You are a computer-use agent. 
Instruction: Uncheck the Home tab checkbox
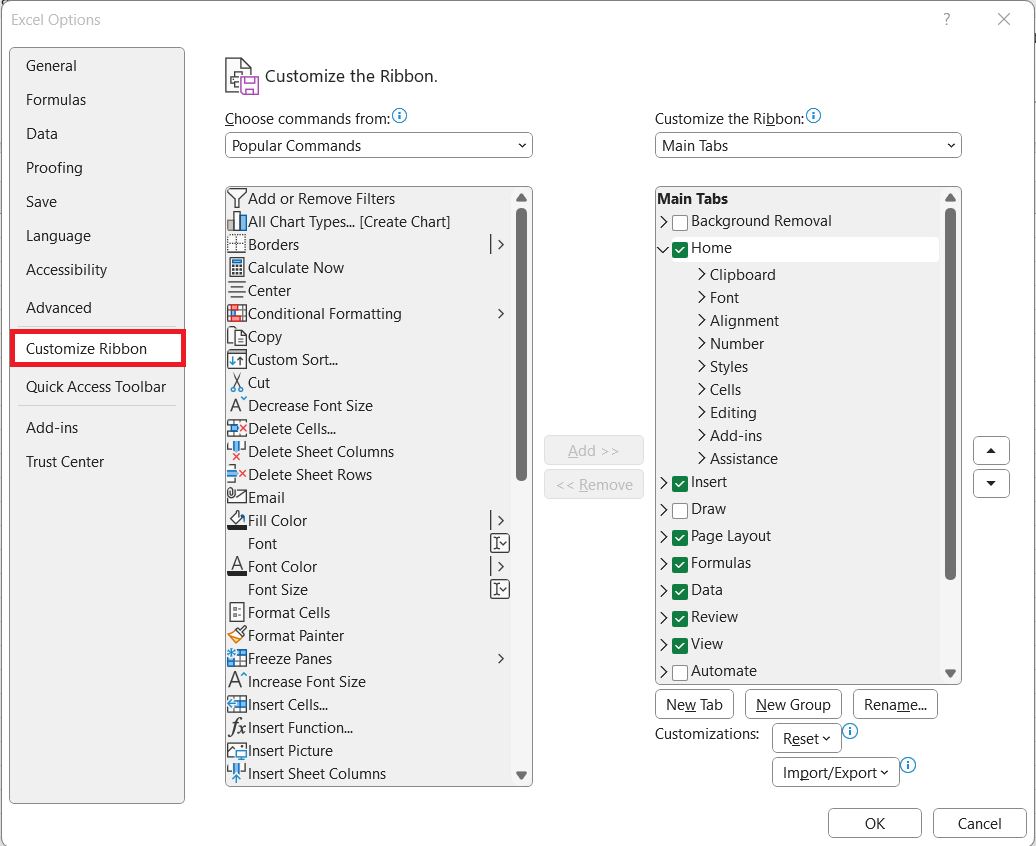pos(680,249)
